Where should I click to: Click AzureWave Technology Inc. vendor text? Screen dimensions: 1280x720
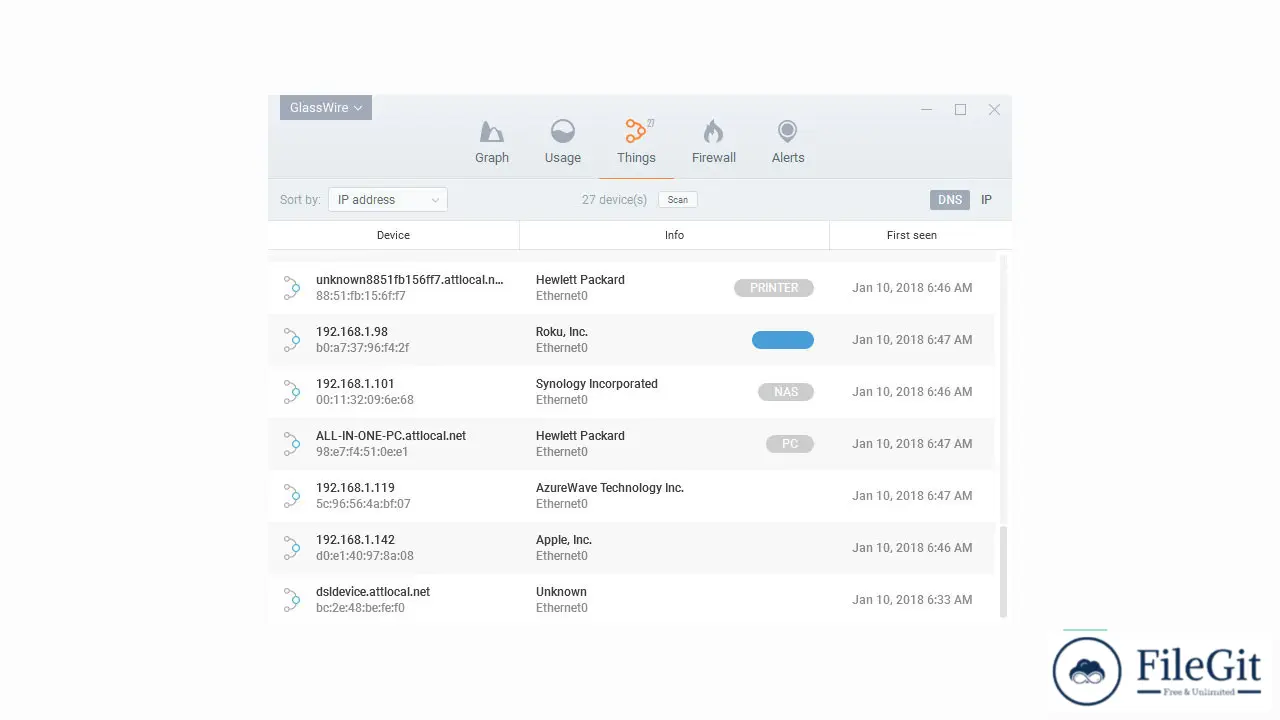coord(610,488)
